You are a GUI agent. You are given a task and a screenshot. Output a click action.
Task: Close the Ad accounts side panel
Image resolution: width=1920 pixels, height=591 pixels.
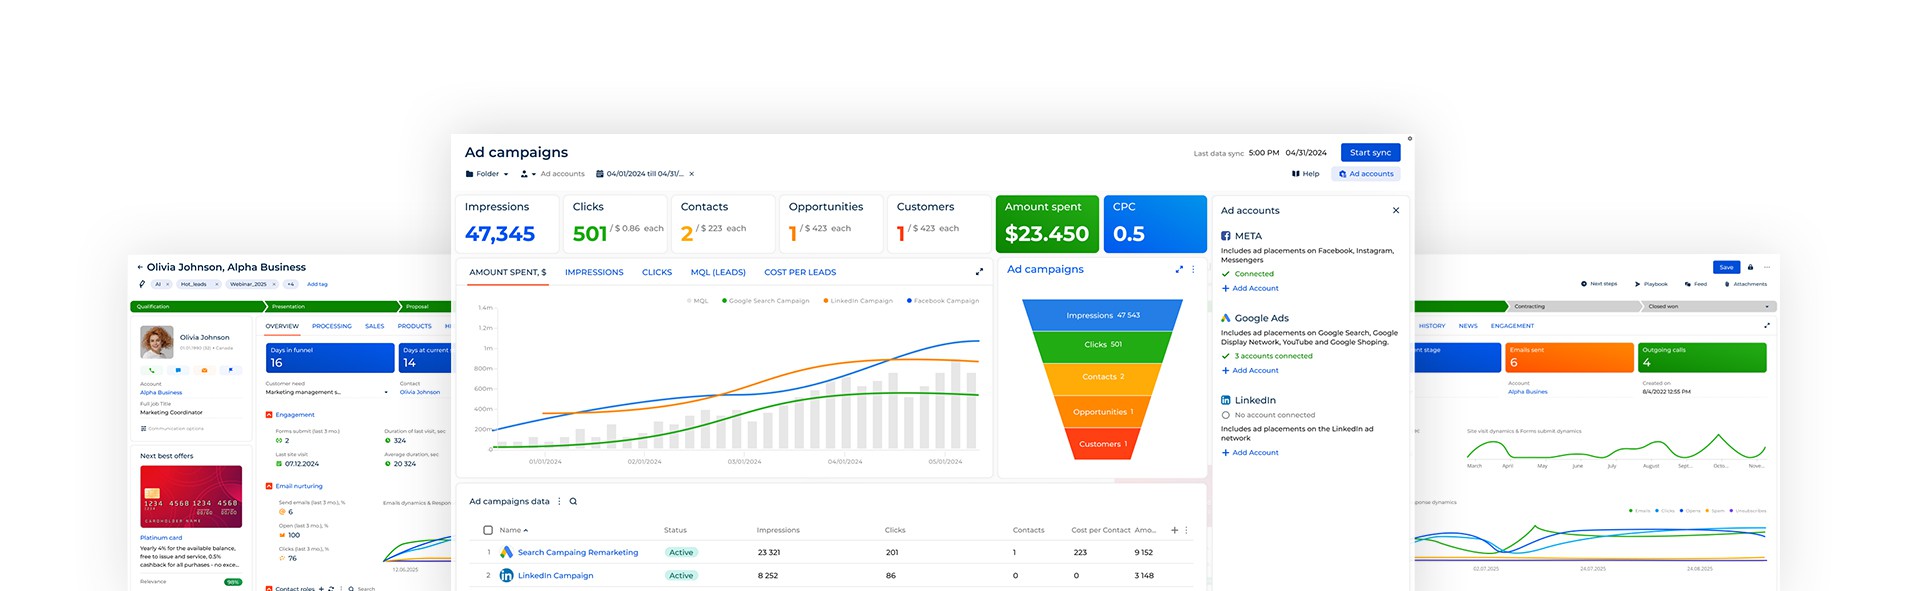tap(1396, 210)
